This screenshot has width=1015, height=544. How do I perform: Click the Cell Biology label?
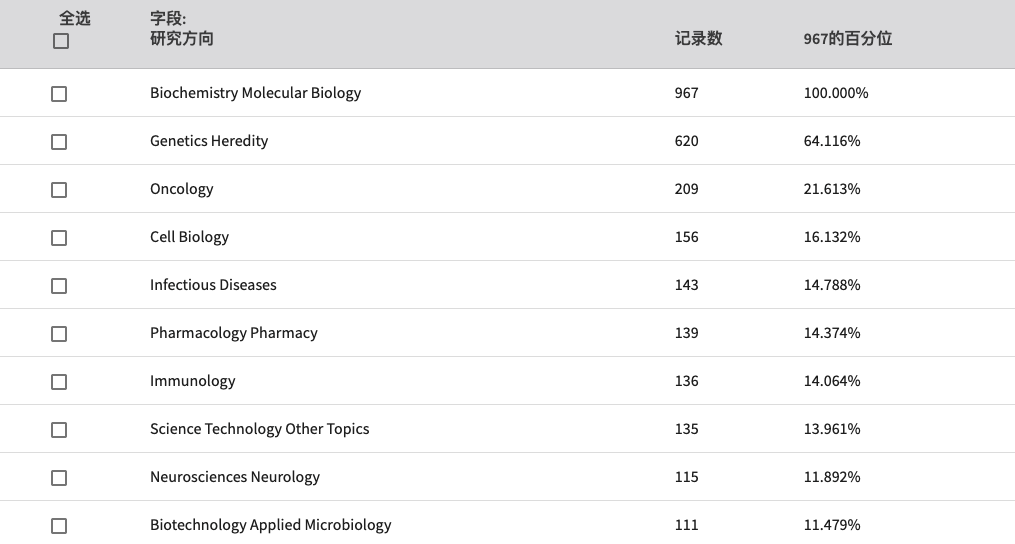[190, 237]
